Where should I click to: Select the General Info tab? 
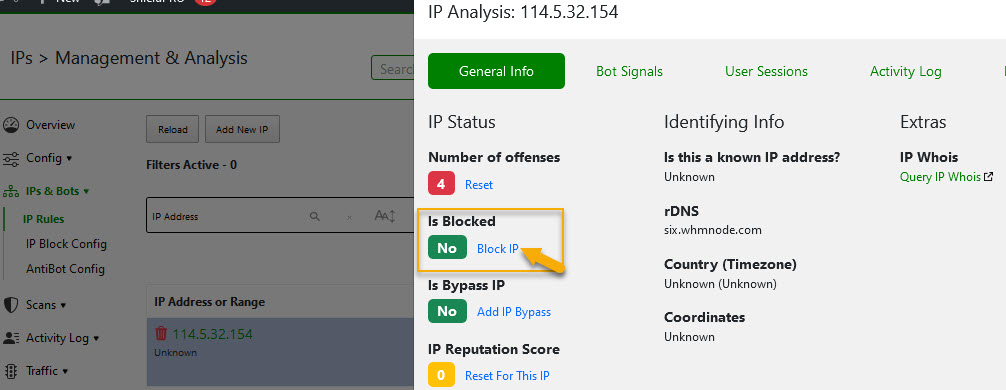(496, 71)
